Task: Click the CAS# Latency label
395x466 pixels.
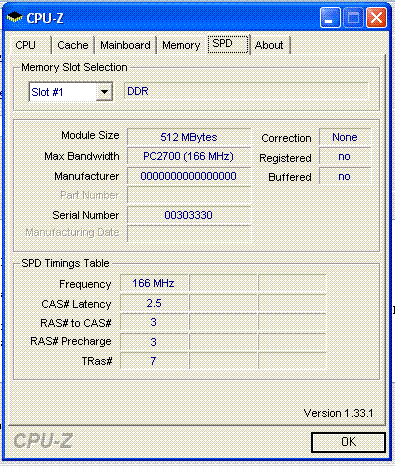Action: coord(76,304)
